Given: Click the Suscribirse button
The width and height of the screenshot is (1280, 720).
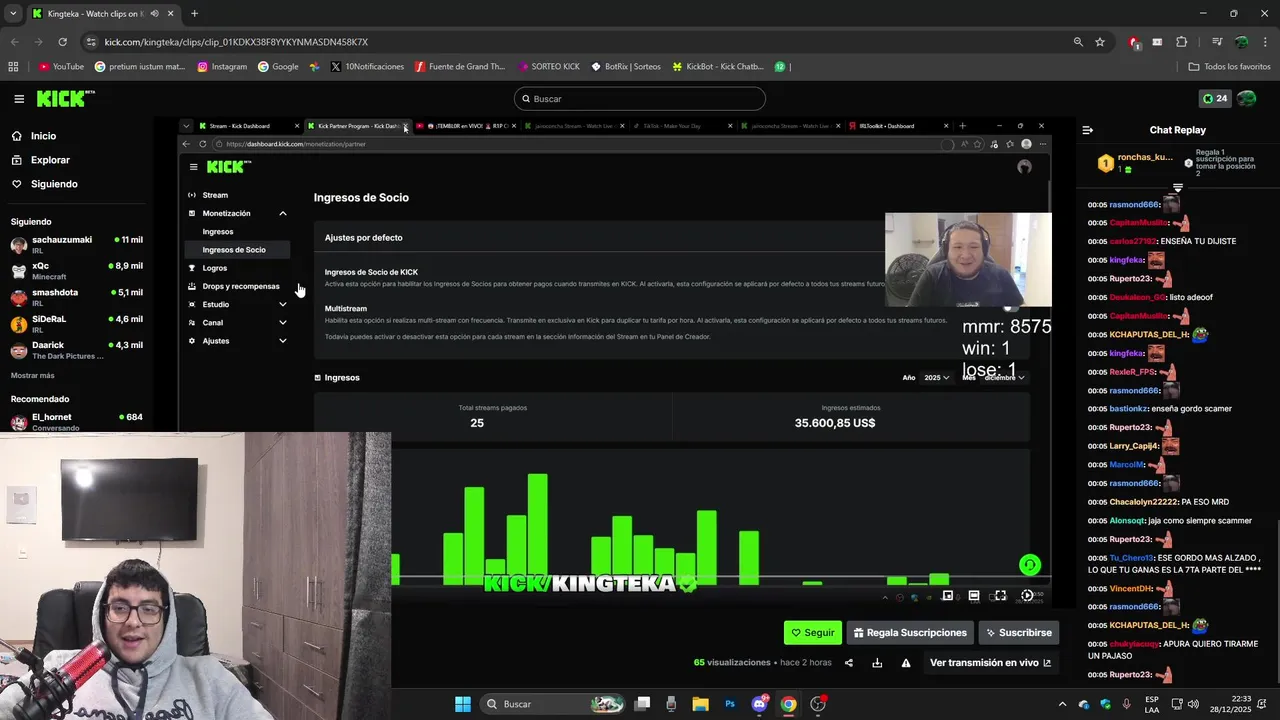Looking at the screenshot, I should tap(1018, 633).
